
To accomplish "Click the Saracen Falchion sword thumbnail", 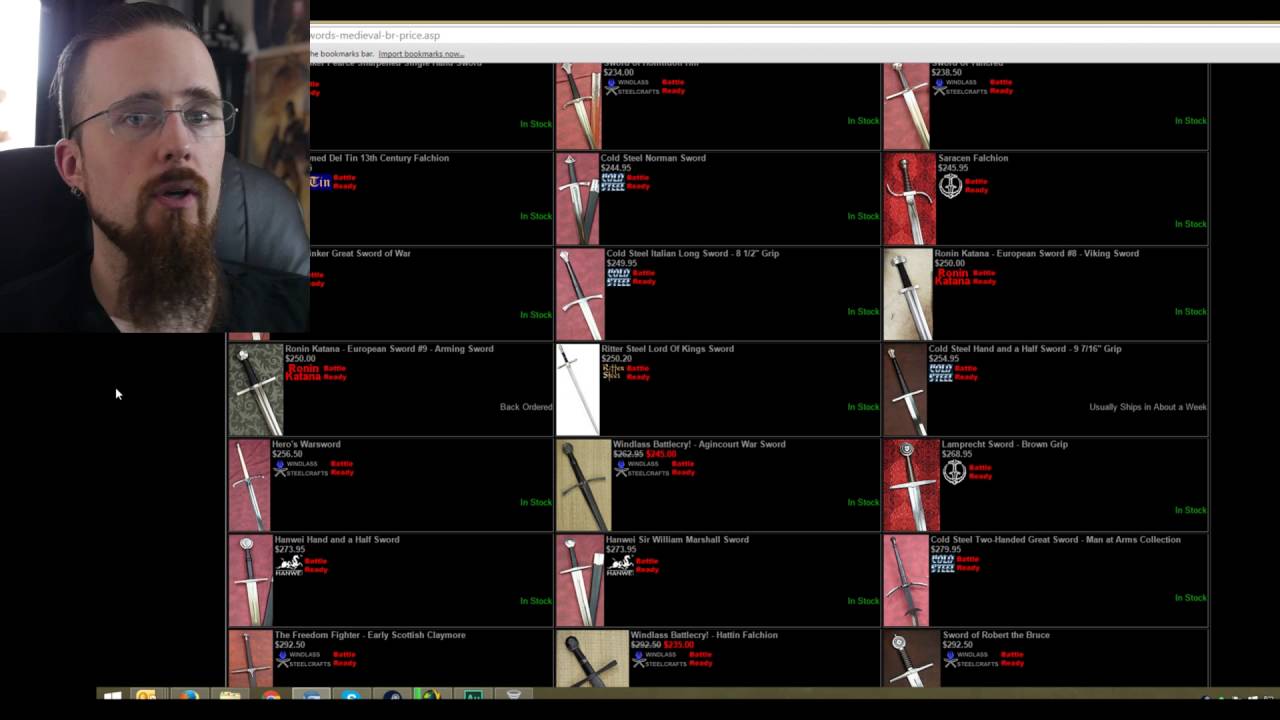I will 909,199.
